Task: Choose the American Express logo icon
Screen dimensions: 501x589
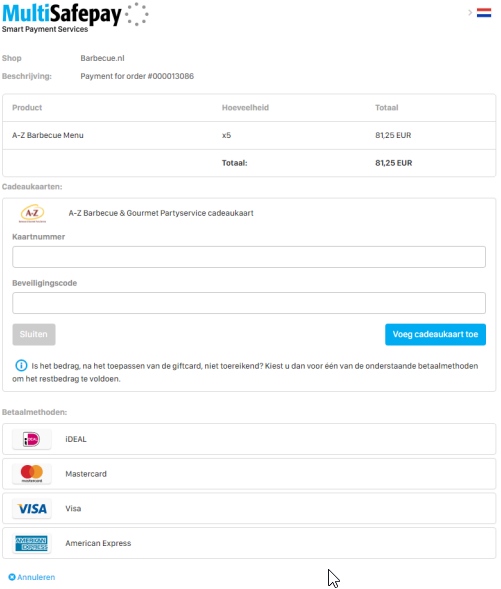Action: pyautogui.click(x=32, y=543)
